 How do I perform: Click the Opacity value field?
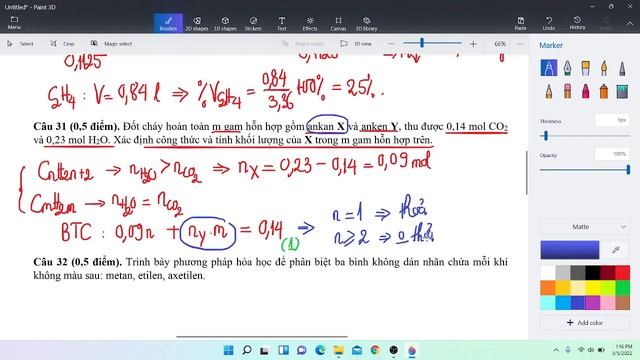click(611, 154)
